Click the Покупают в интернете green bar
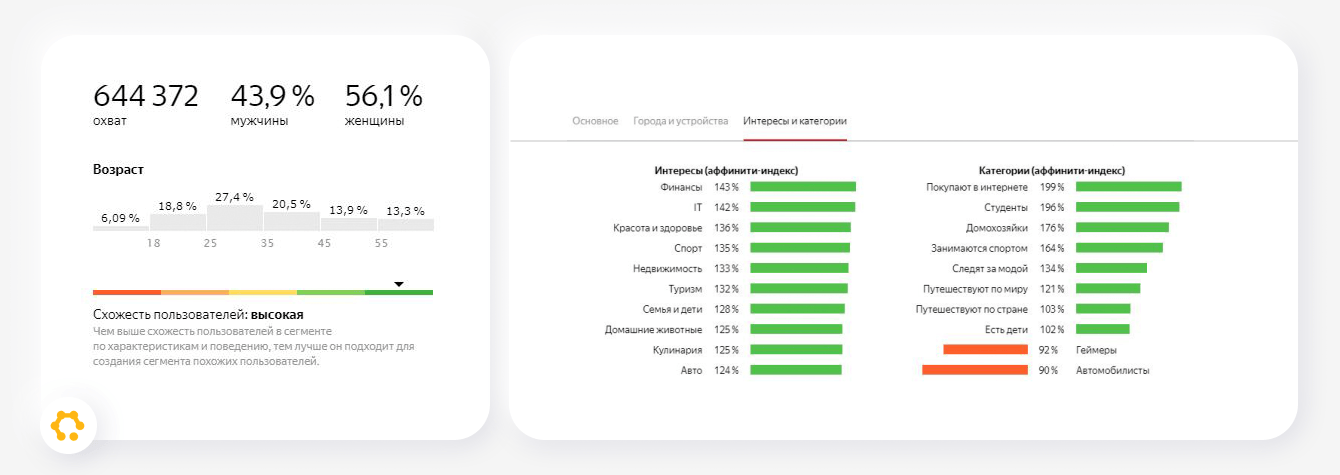 click(x=1128, y=187)
